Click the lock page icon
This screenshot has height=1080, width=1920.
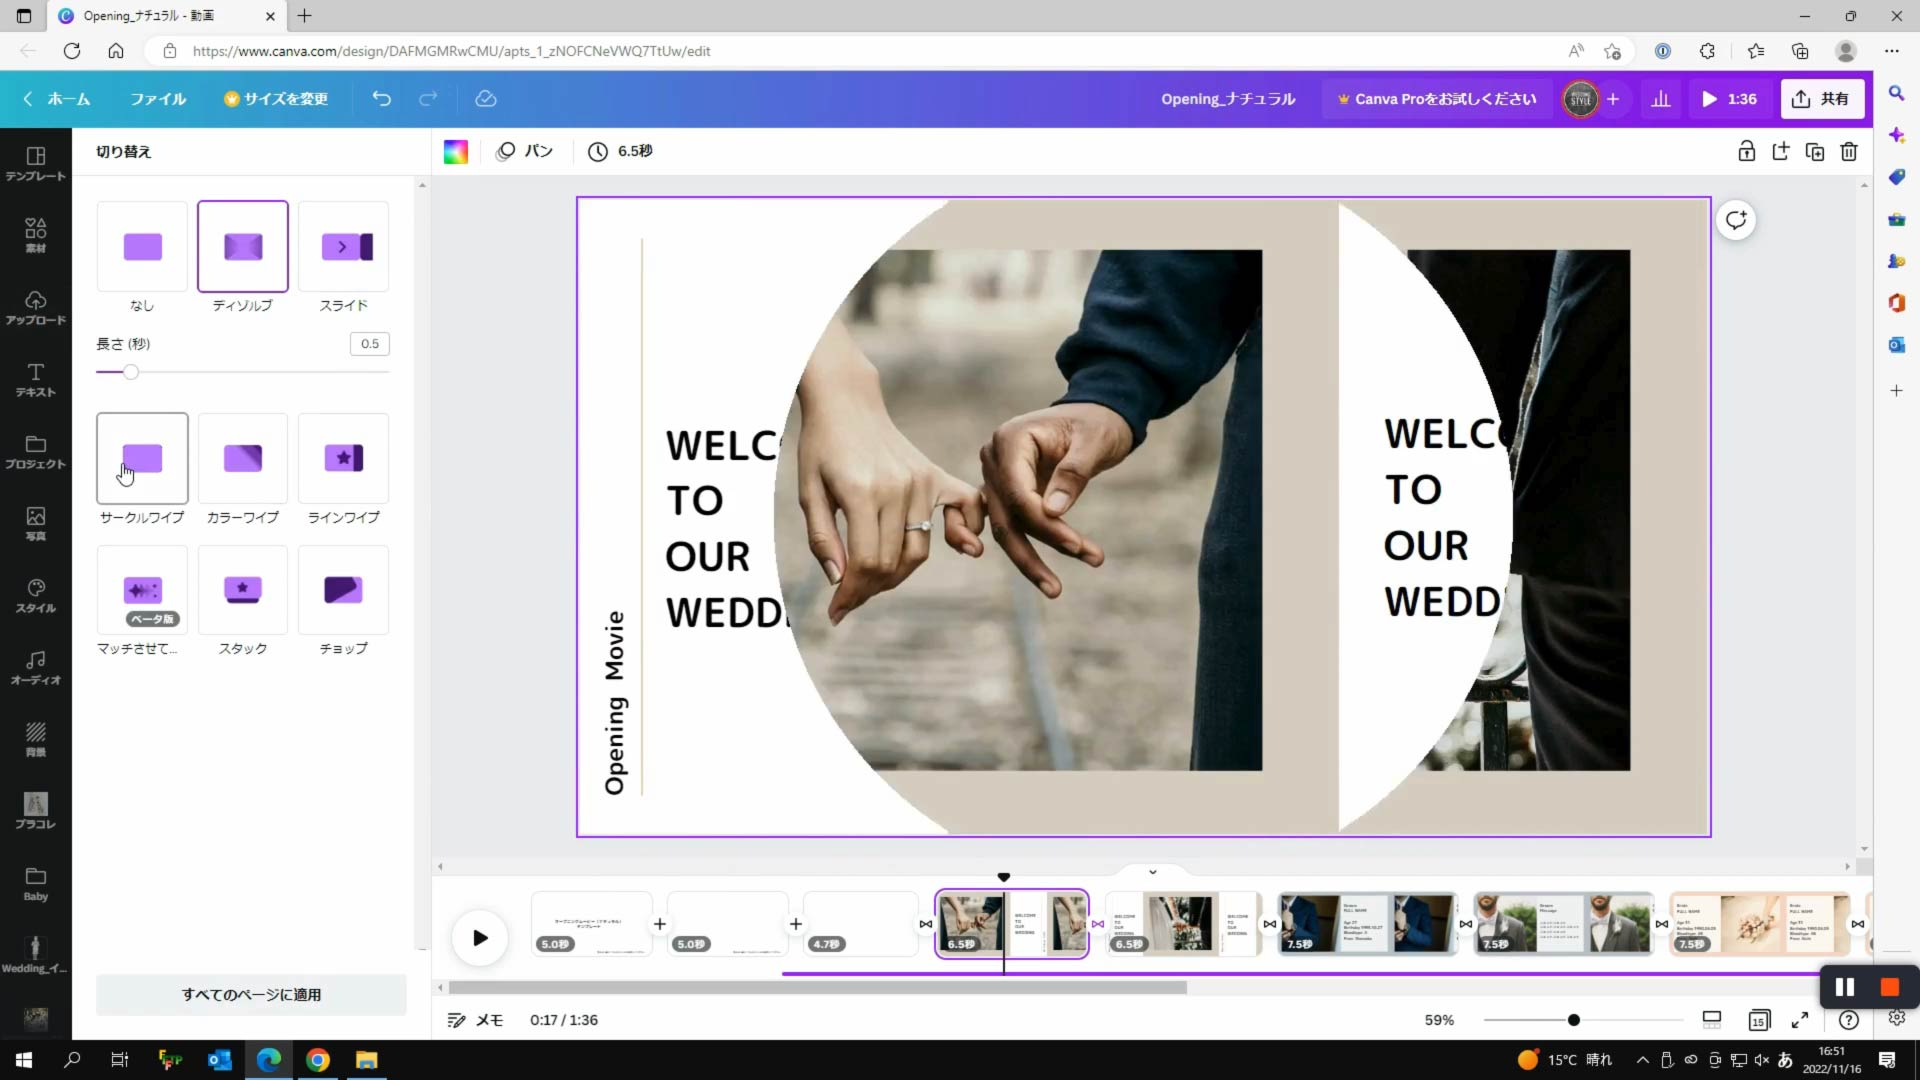1746,151
